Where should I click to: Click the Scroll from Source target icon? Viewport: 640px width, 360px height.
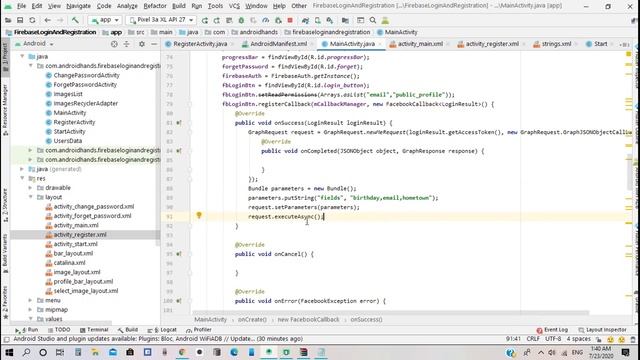click(114, 44)
